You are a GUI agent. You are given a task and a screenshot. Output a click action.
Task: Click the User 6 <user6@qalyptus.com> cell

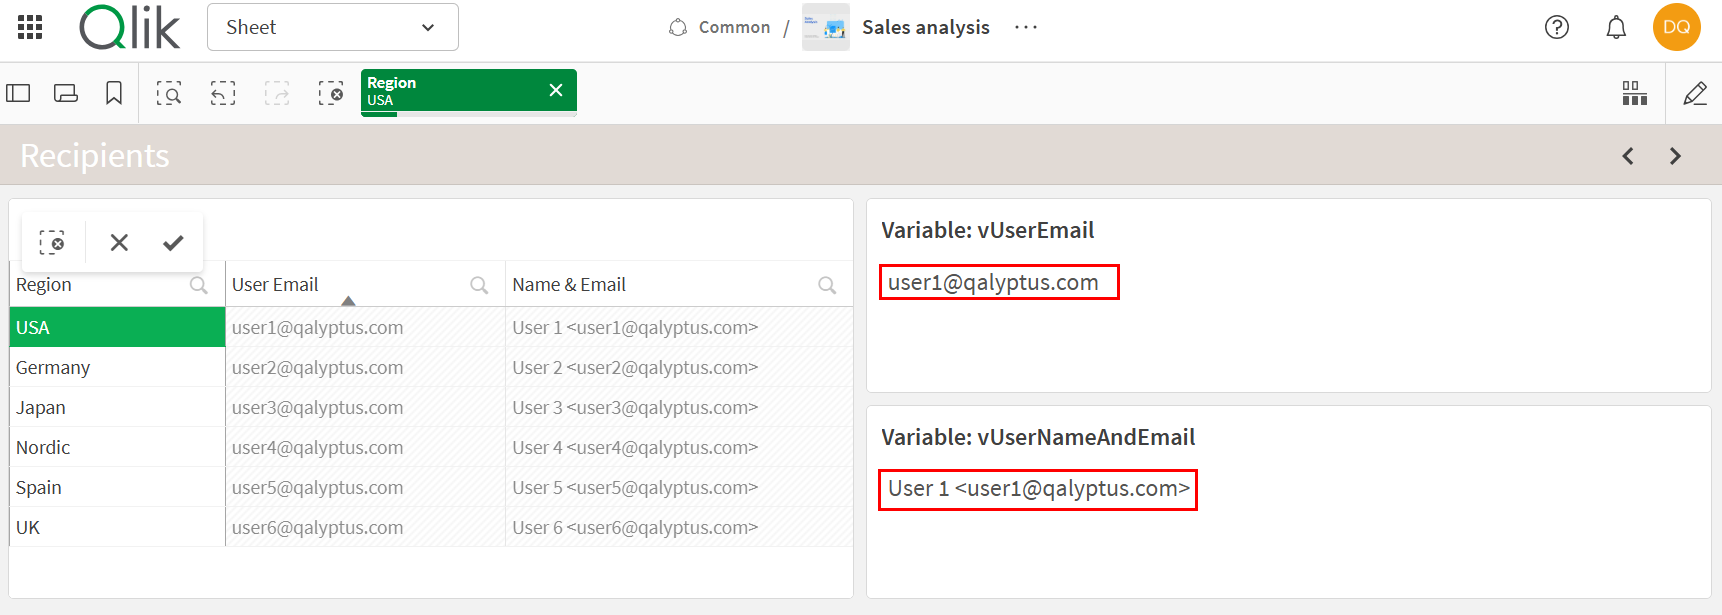[679, 527]
